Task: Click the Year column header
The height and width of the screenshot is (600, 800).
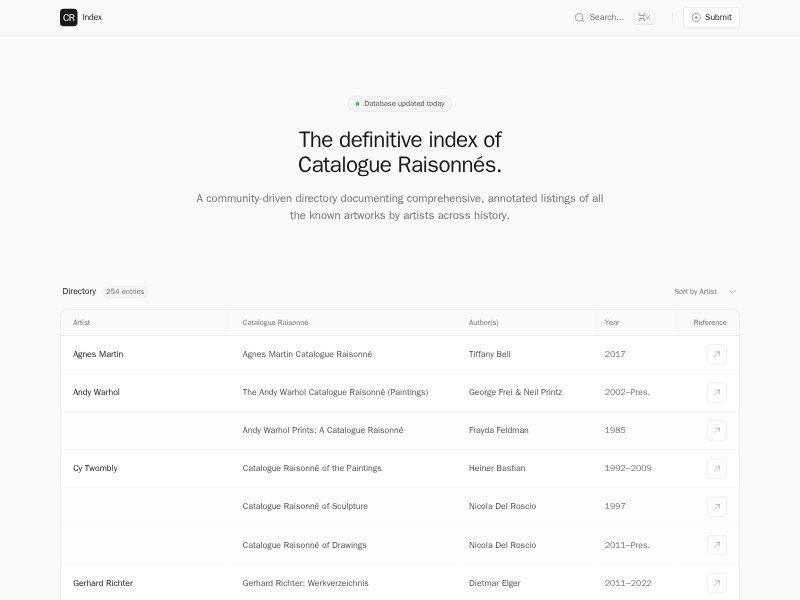Action: click(x=611, y=322)
